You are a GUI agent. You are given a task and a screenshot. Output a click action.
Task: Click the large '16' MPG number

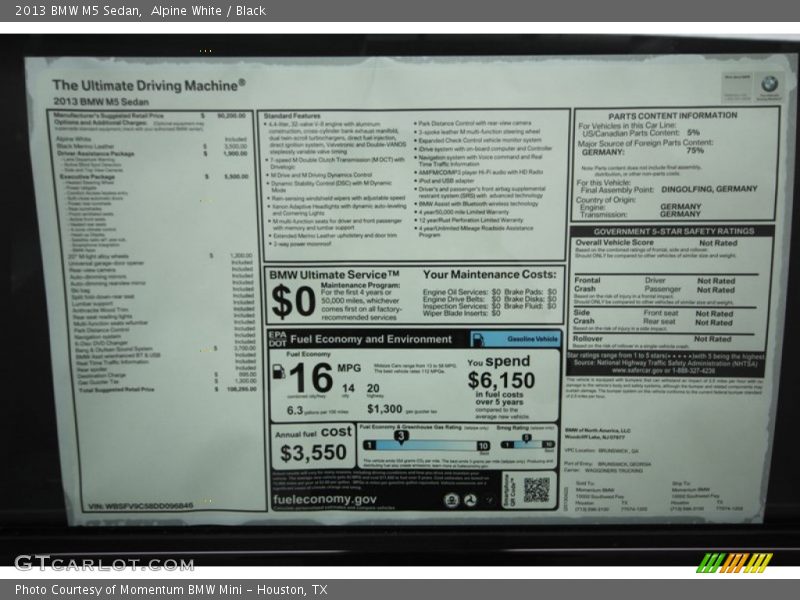(x=311, y=378)
